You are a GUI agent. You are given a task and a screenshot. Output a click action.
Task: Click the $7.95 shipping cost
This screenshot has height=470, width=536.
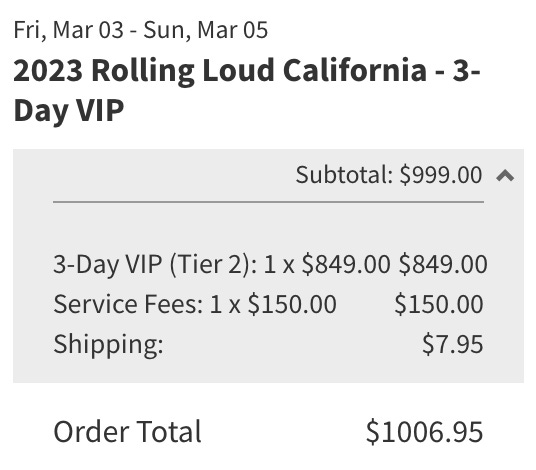(x=453, y=344)
